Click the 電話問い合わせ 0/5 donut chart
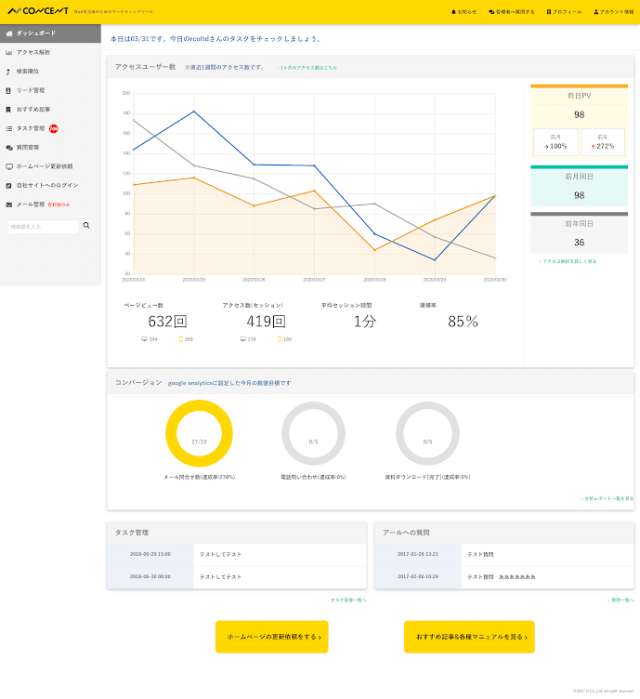The height and width of the screenshot is (699, 640). pyautogui.click(x=313, y=433)
